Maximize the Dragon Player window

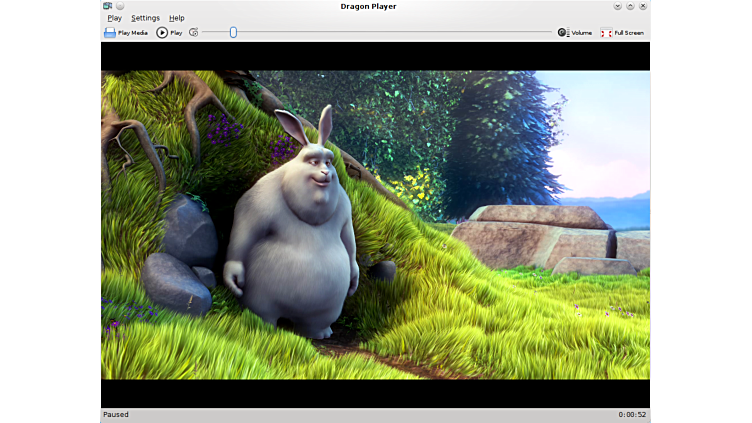point(630,6)
